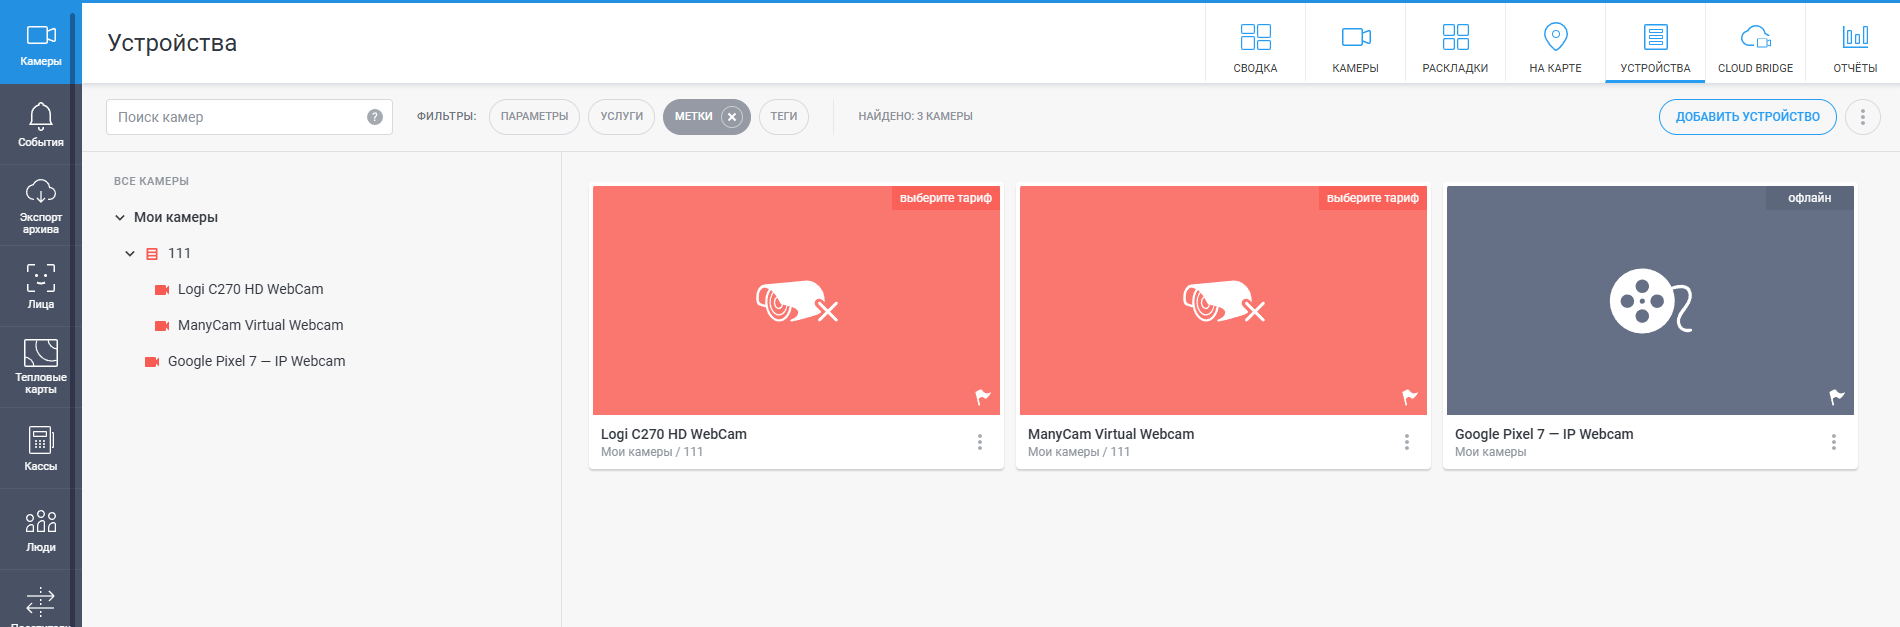Click the Мои камеры path under Google Pixel 7
This screenshot has height=627, width=1900.
click(x=1490, y=452)
